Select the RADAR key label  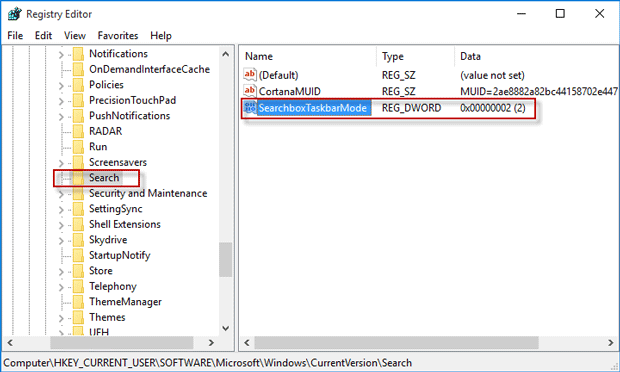point(106,131)
